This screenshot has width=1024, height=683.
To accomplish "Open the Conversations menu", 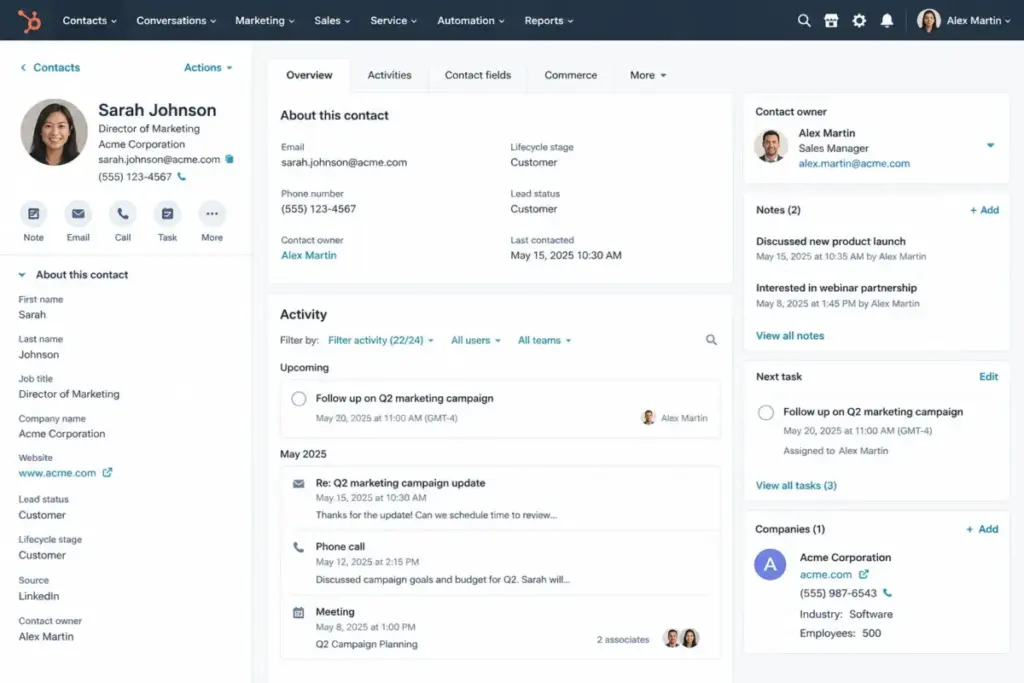I will 176,20.
